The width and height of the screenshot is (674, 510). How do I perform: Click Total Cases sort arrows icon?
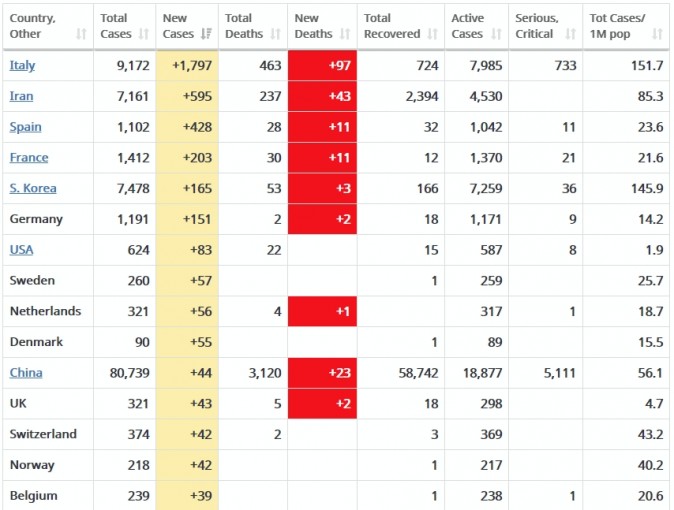(x=144, y=34)
